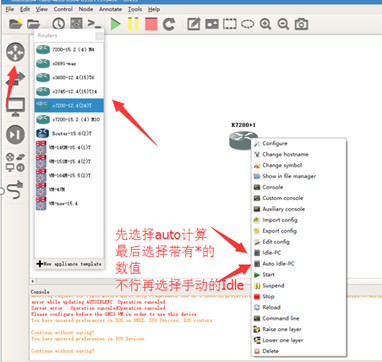Suspend all nodes with yellow pause icon
Viewport: 382px width, 362px height.
click(x=133, y=24)
